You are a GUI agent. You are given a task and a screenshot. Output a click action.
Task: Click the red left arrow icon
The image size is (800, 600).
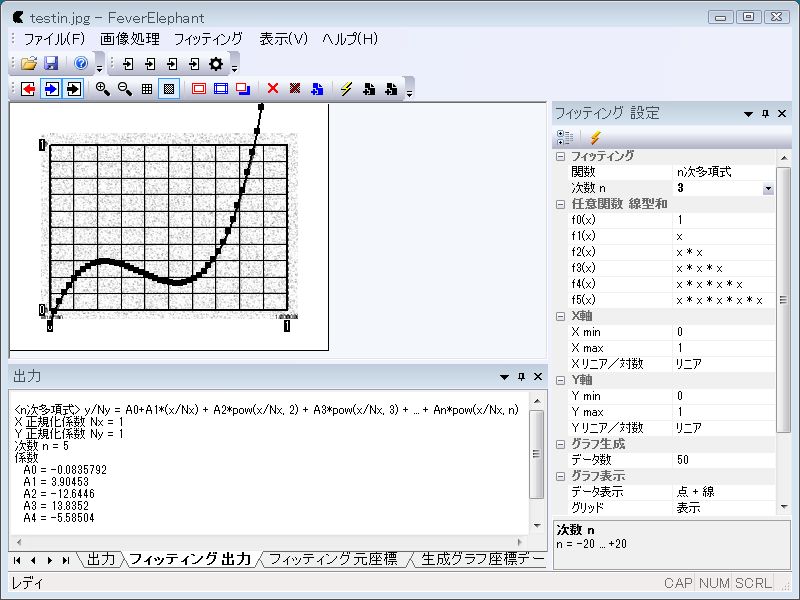[x=28, y=89]
